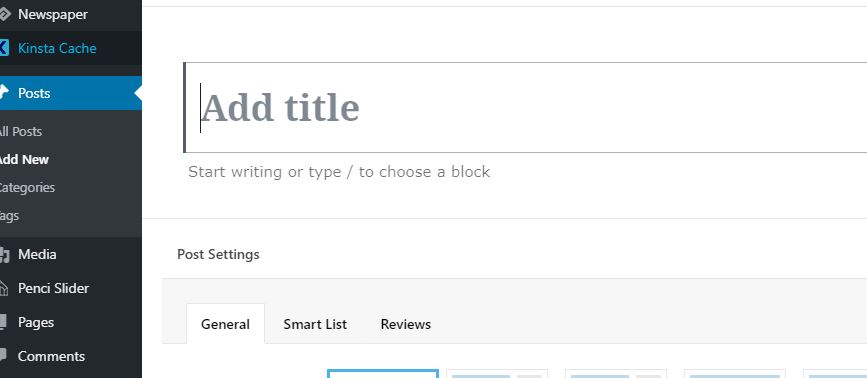Click the Comments bubble icon
Screen dimensions: 867x378
click(x=3, y=355)
